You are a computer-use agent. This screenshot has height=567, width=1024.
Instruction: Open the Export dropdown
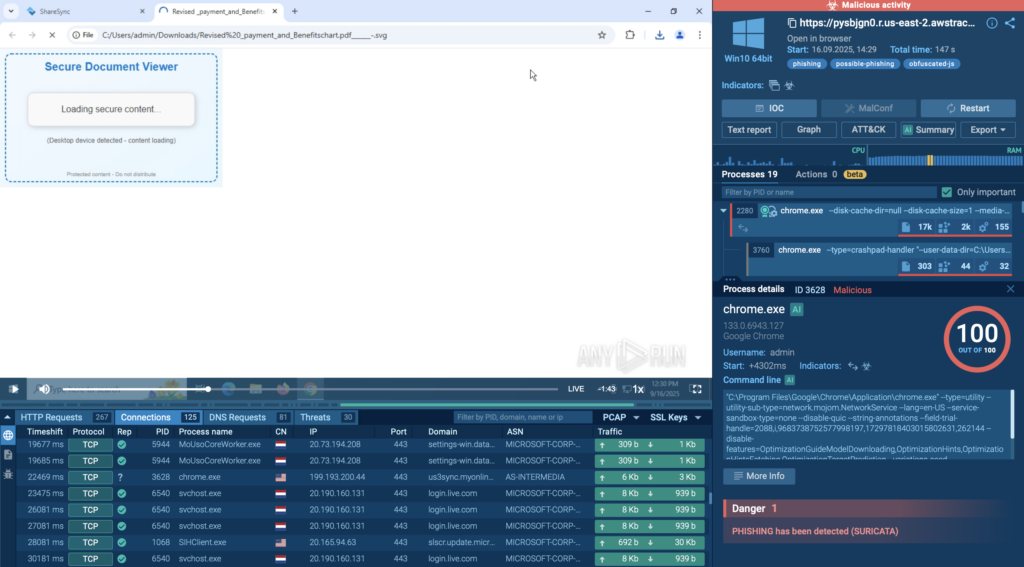tap(987, 129)
